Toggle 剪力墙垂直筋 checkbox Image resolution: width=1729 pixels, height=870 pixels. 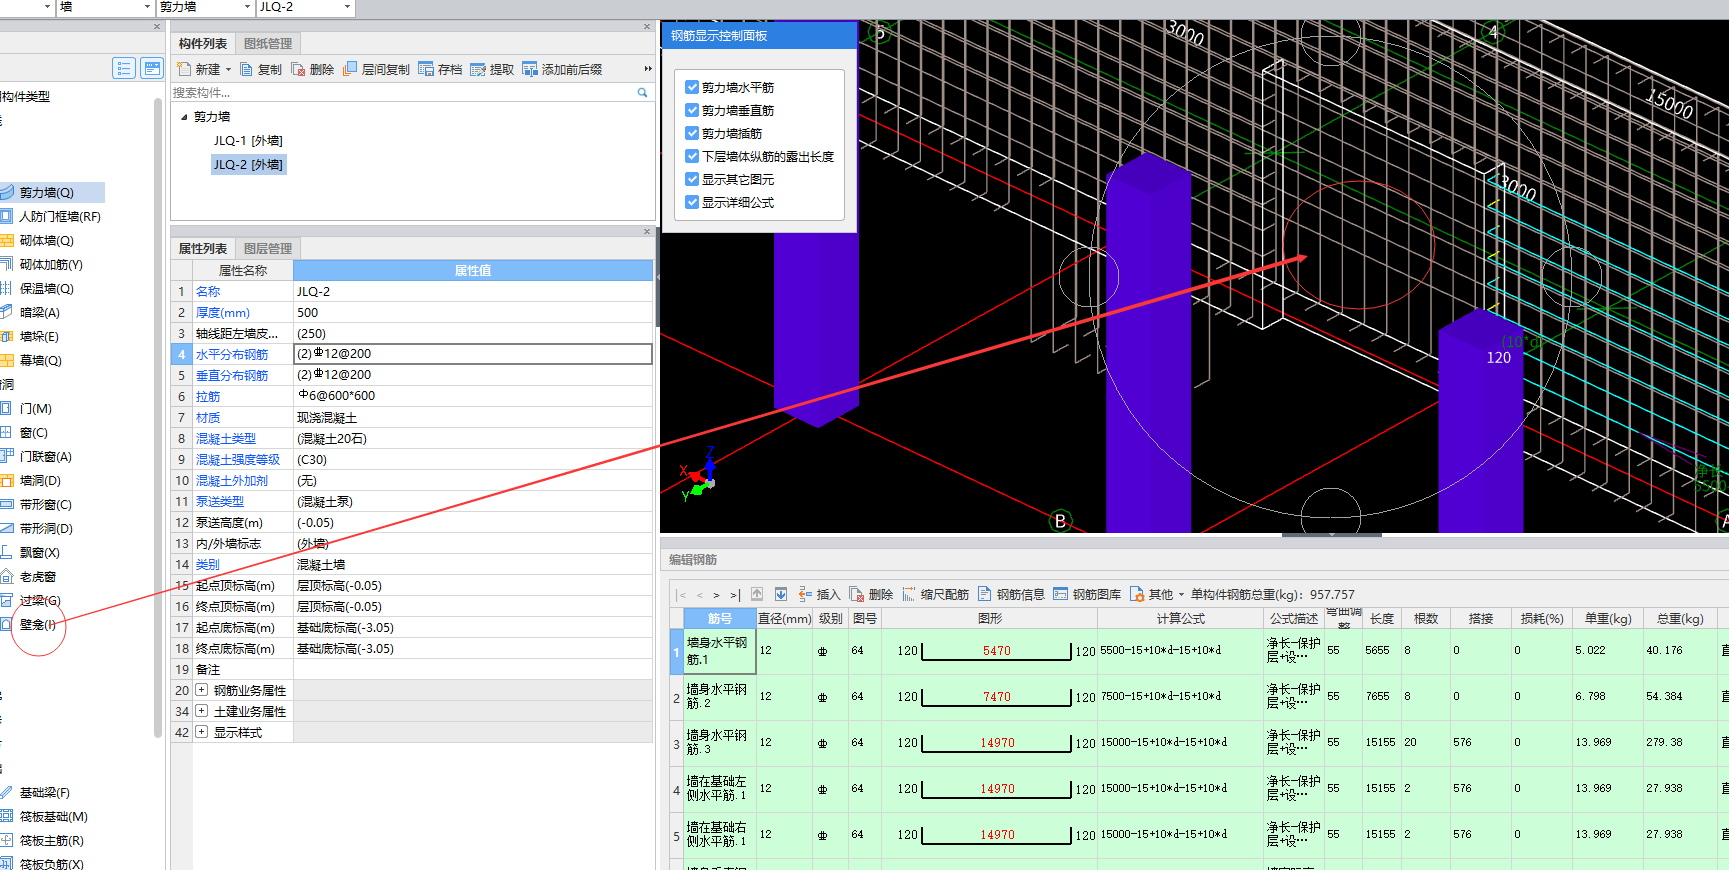(x=692, y=110)
